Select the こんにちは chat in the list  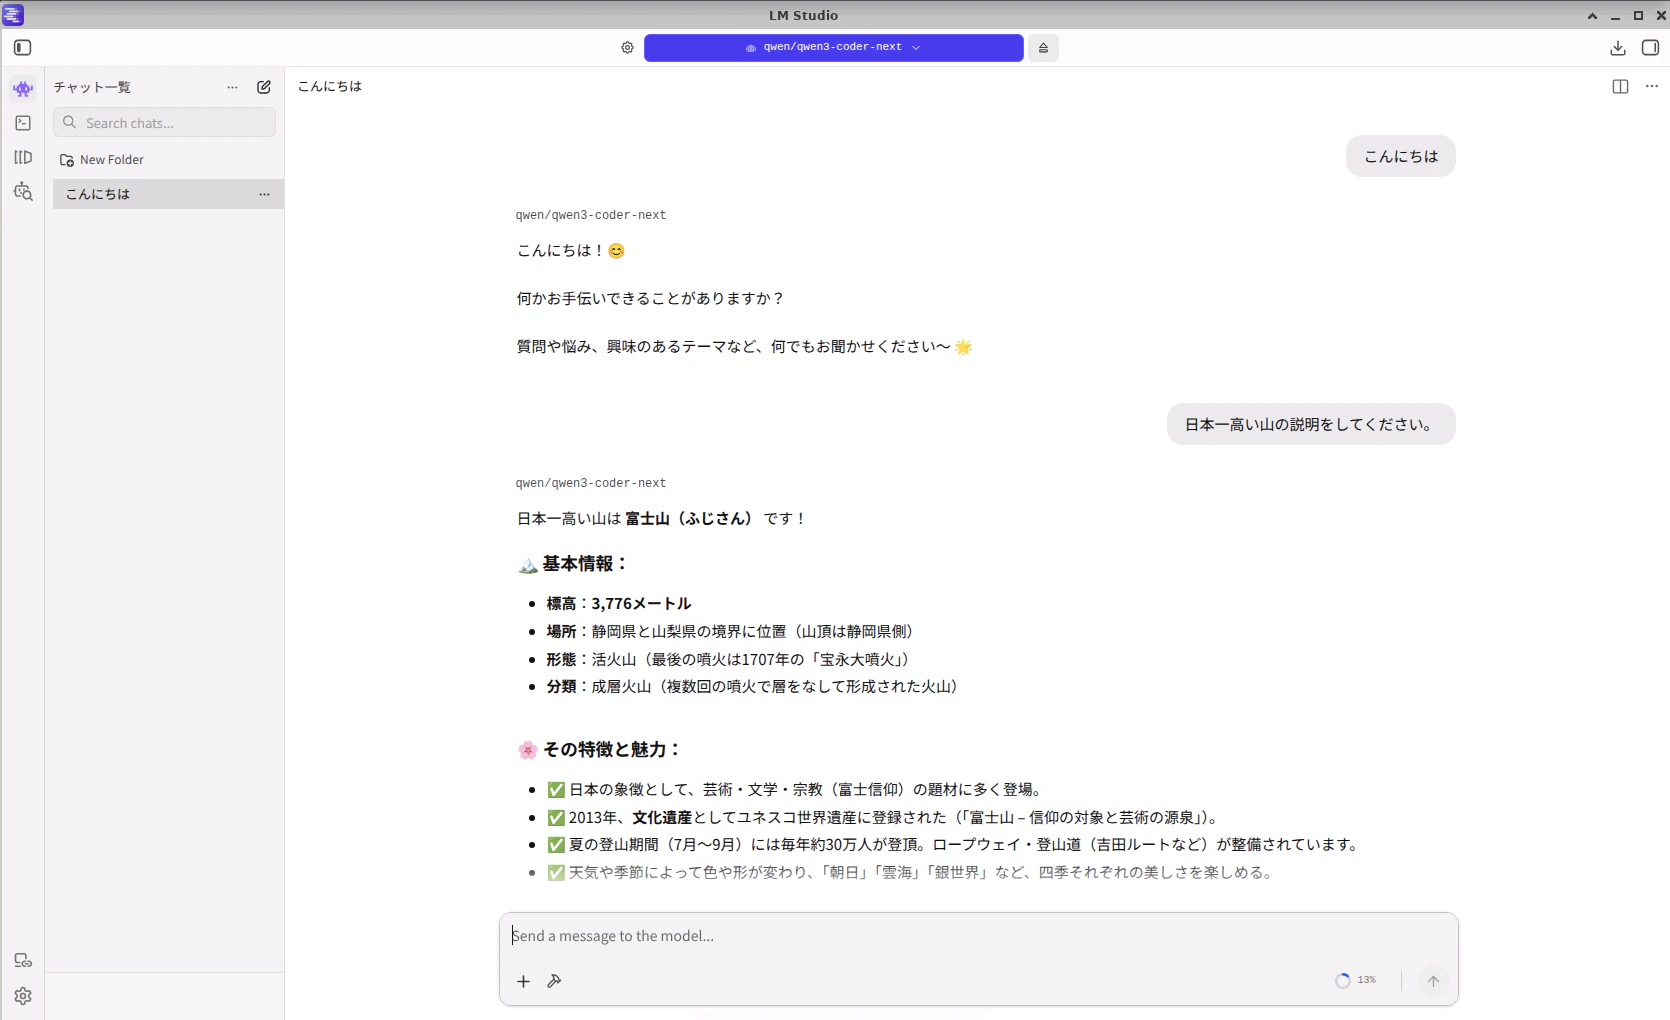(x=168, y=194)
